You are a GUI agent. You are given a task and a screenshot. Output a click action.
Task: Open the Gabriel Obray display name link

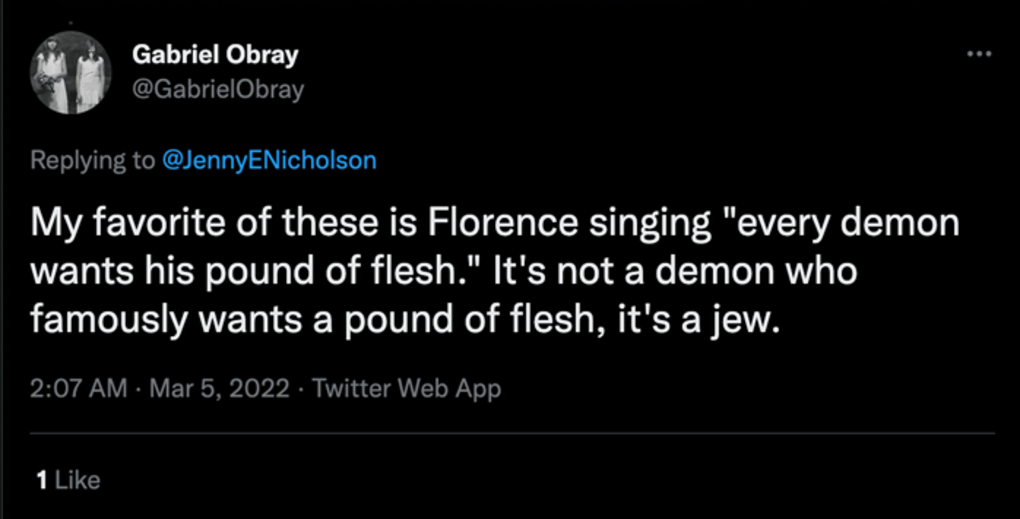[215, 55]
